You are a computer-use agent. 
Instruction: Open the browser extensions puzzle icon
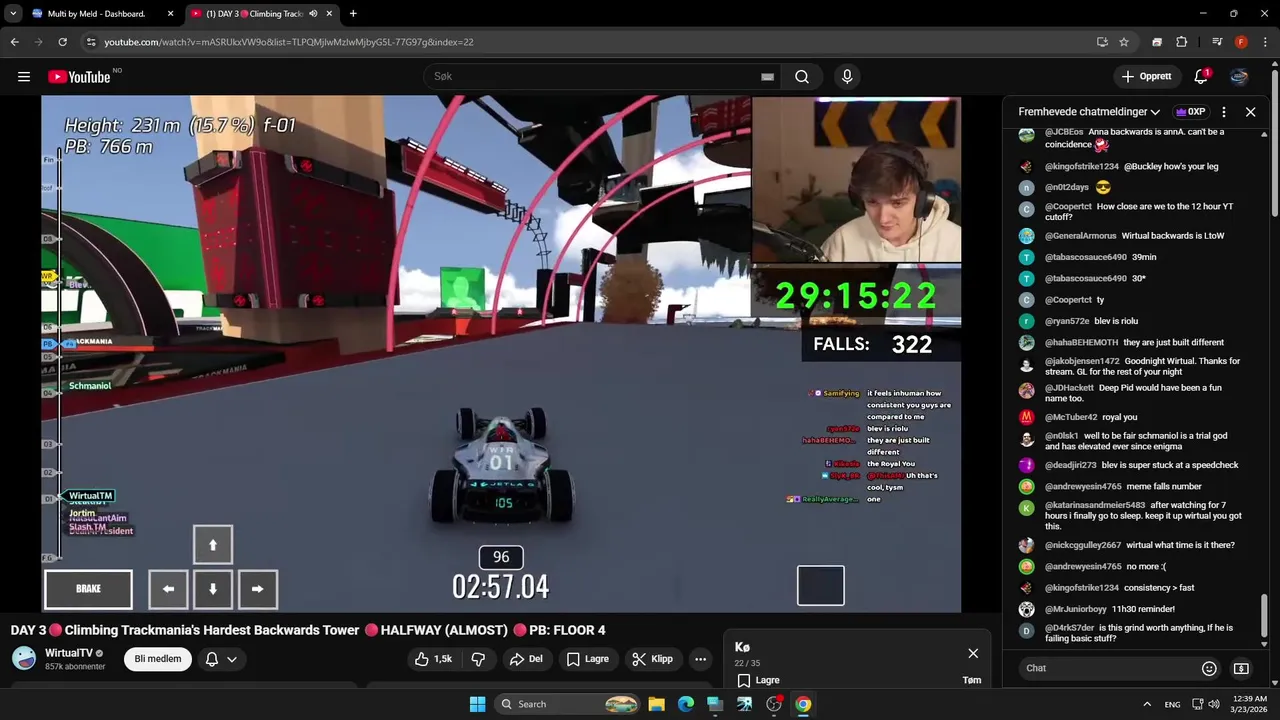click(x=1182, y=42)
